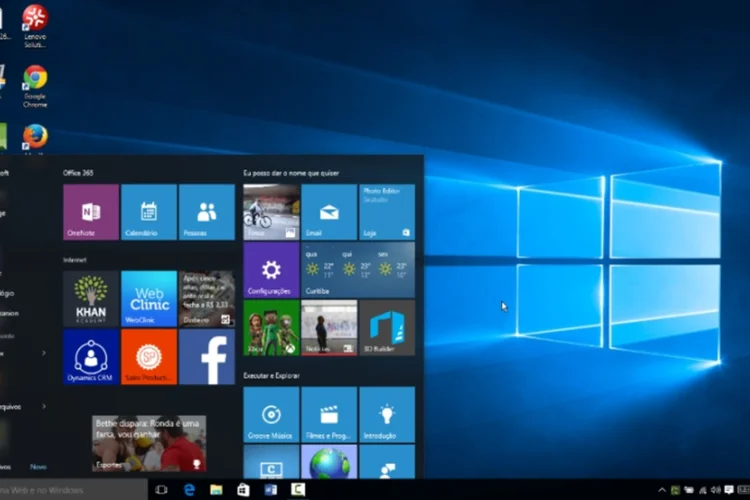Open Microsoft Word from the taskbar

coord(271,489)
